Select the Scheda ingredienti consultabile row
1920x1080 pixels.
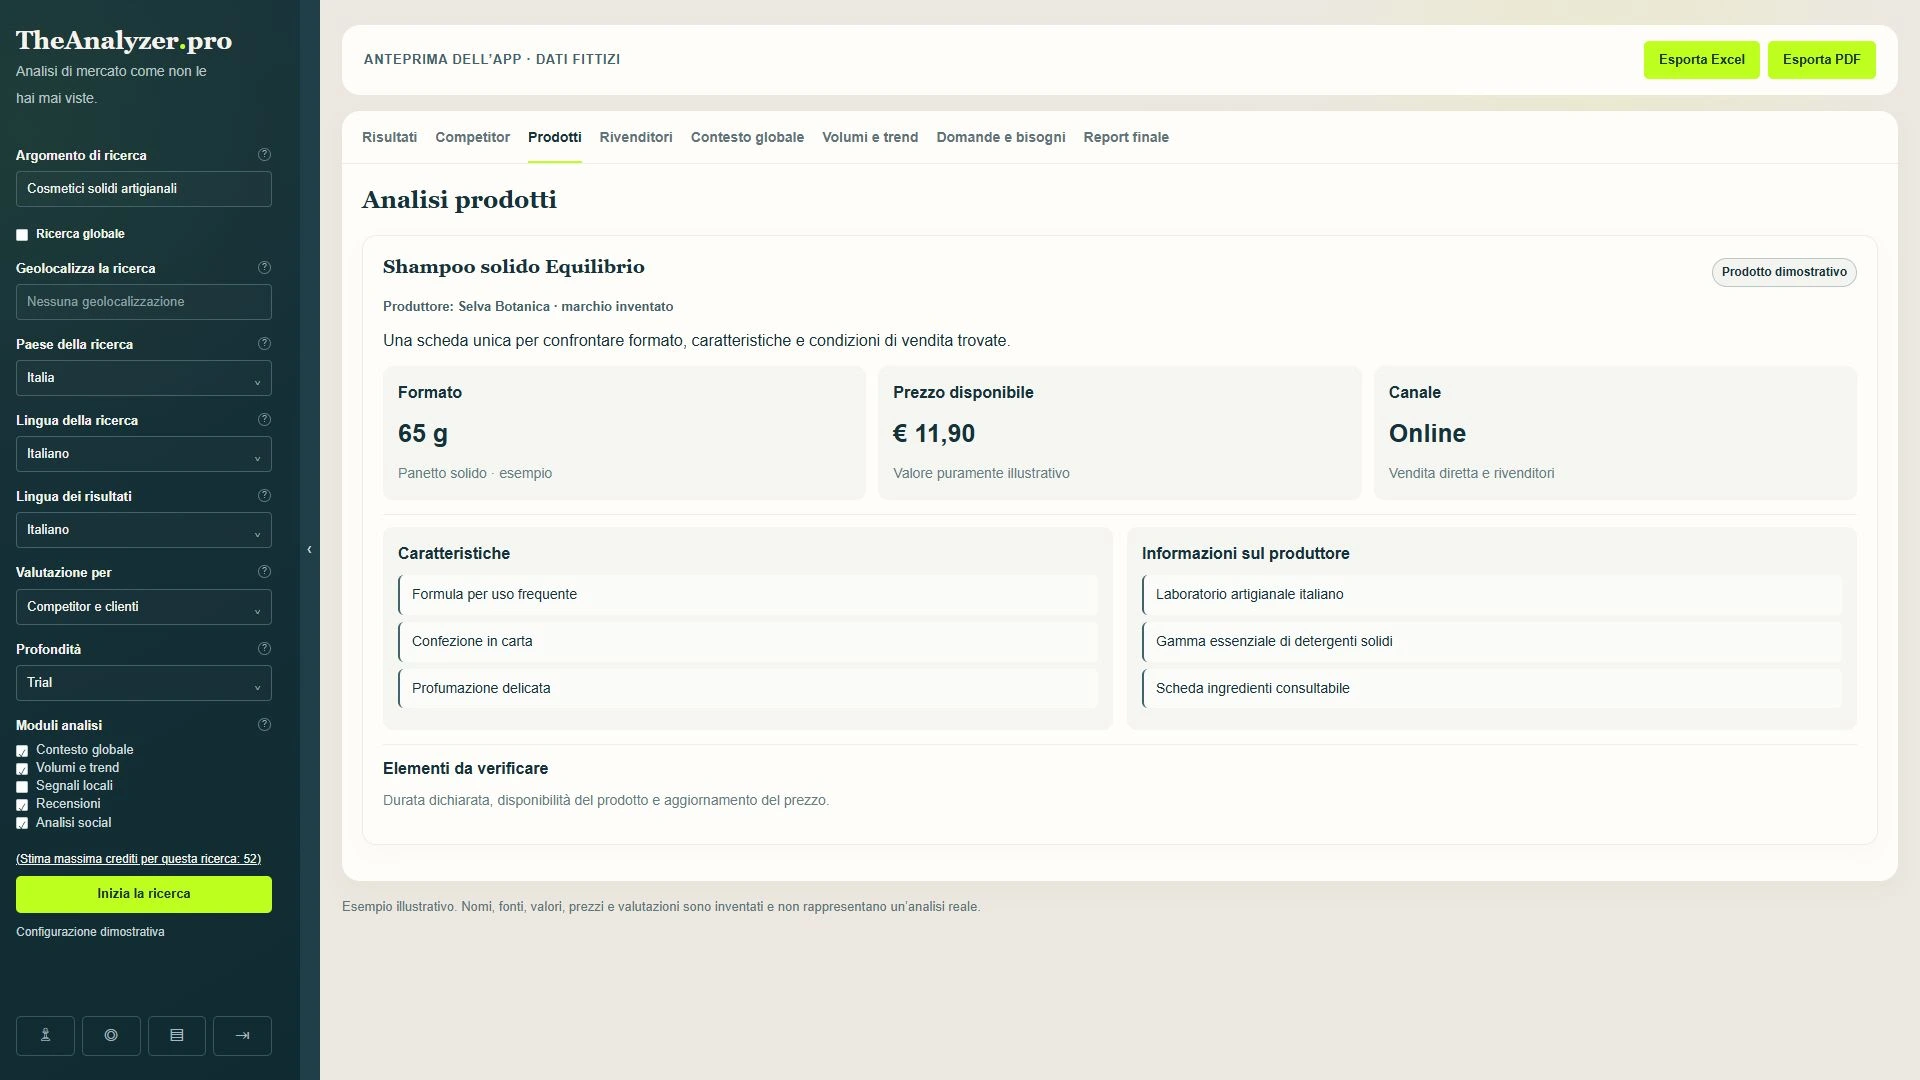(1492, 688)
